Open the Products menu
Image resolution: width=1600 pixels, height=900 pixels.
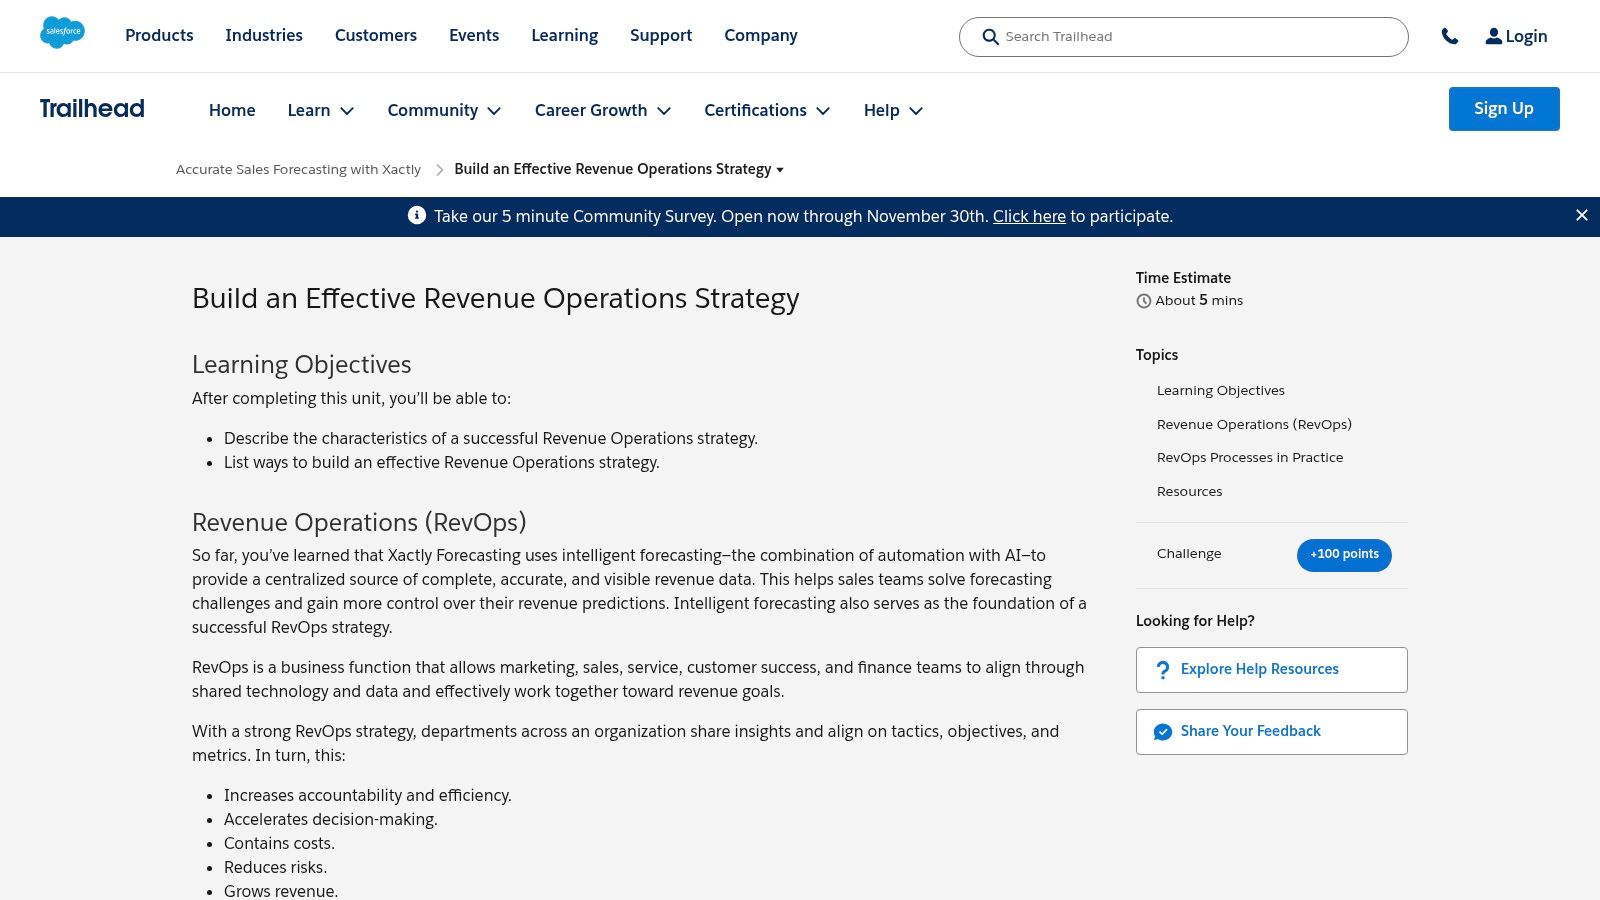pos(158,35)
